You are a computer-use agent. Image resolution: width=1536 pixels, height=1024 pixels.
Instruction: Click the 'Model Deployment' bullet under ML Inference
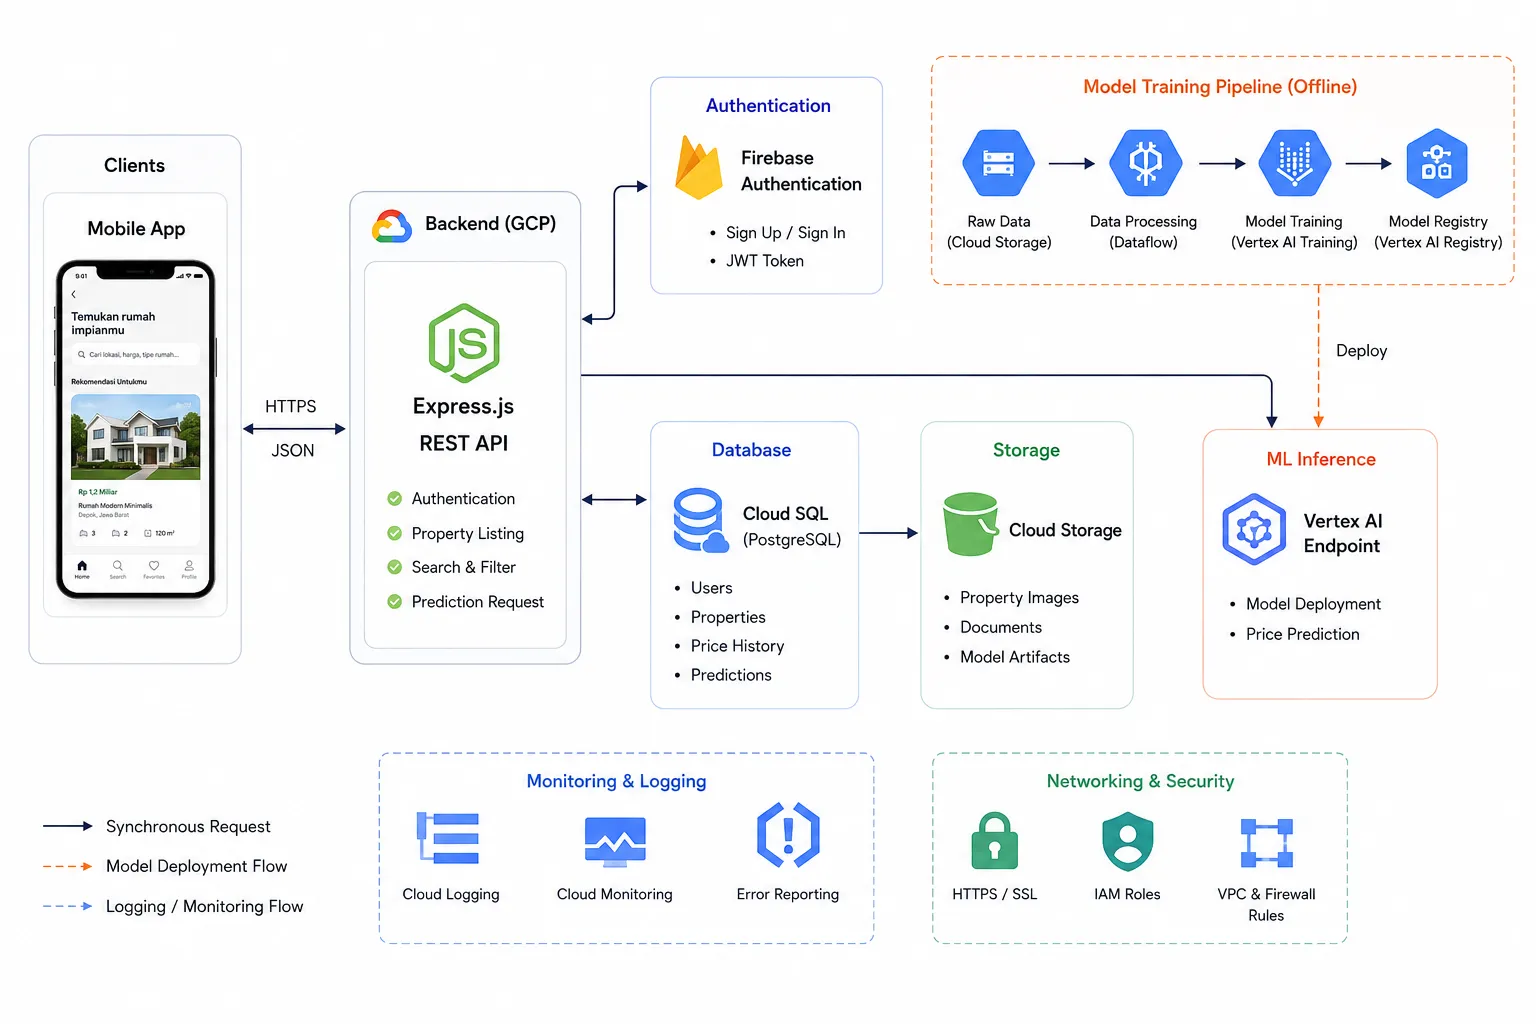click(x=1313, y=604)
